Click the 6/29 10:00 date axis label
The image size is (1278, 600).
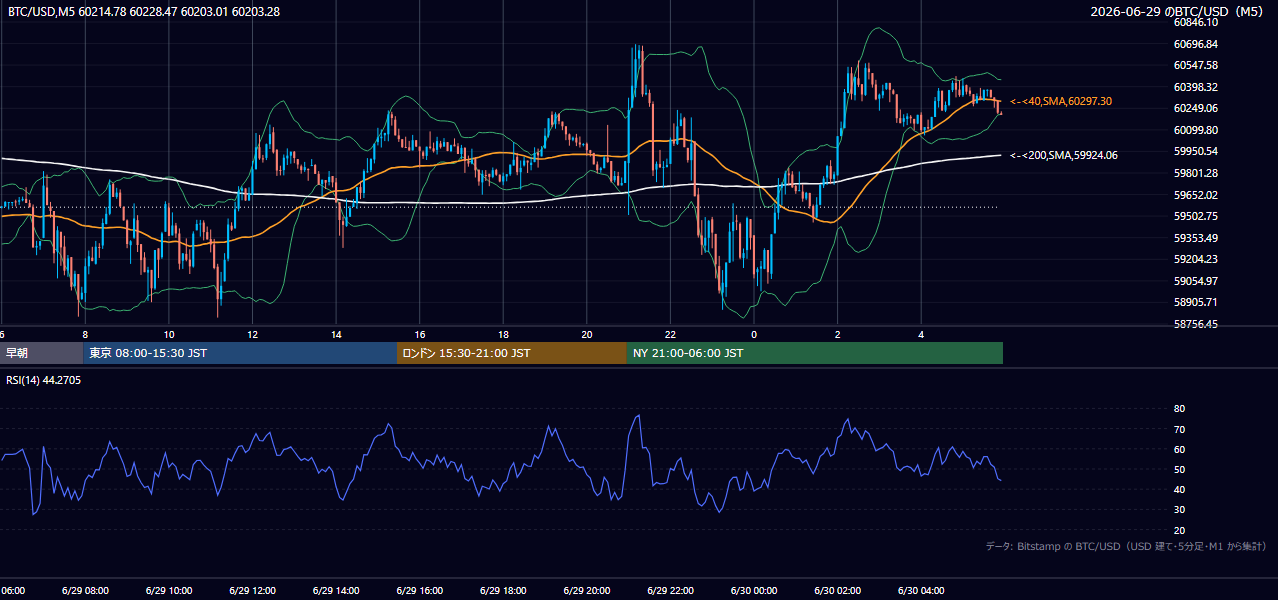coord(169,590)
